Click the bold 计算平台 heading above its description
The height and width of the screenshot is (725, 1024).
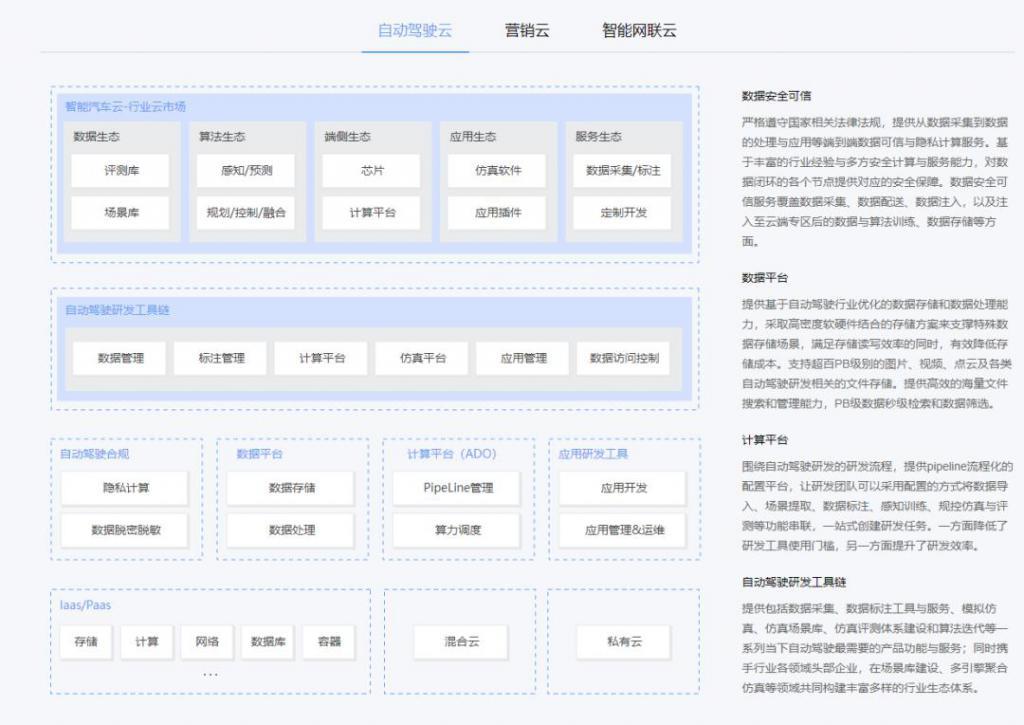(765, 440)
